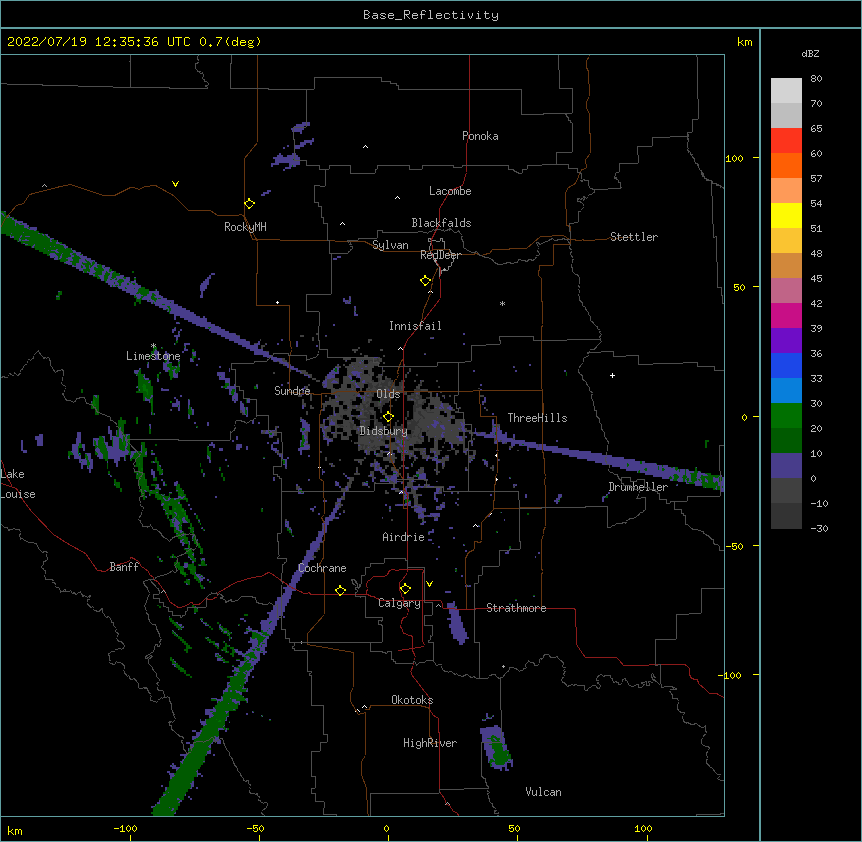This screenshot has width=862, height=842.
Task: Click the yellow V marker northwest of RockyMH
Action: (175, 184)
